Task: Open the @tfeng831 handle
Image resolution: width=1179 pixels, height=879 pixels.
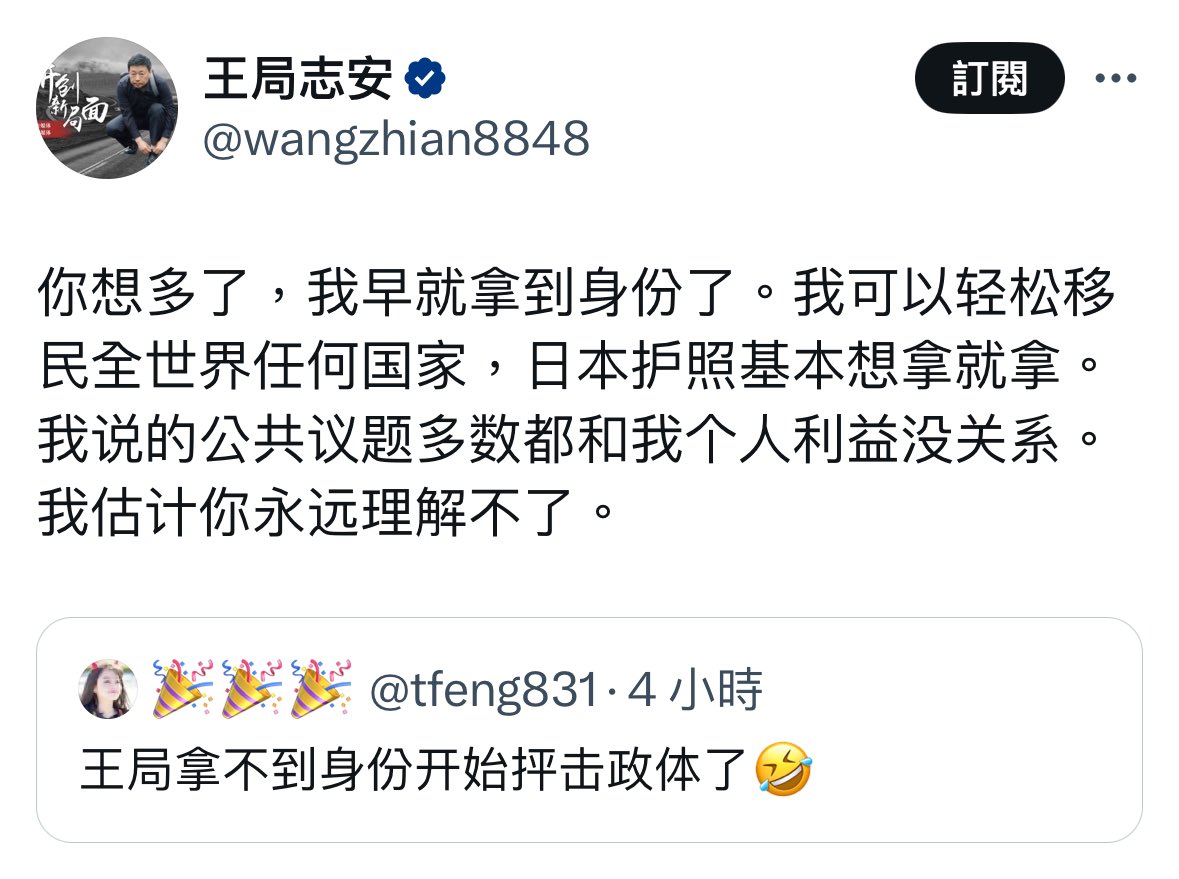Action: pyautogui.click(x=485, y=690)
